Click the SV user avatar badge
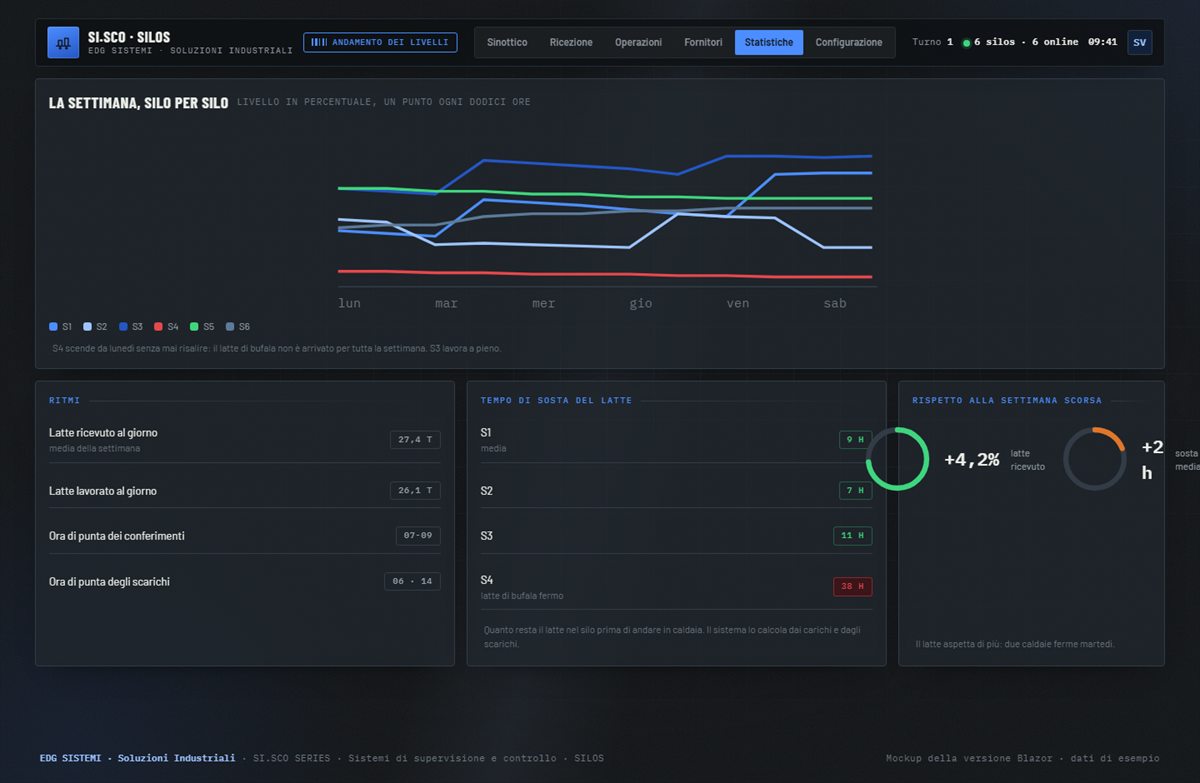The height and width of the screenshot is (783, 1200). point(1139,42)
